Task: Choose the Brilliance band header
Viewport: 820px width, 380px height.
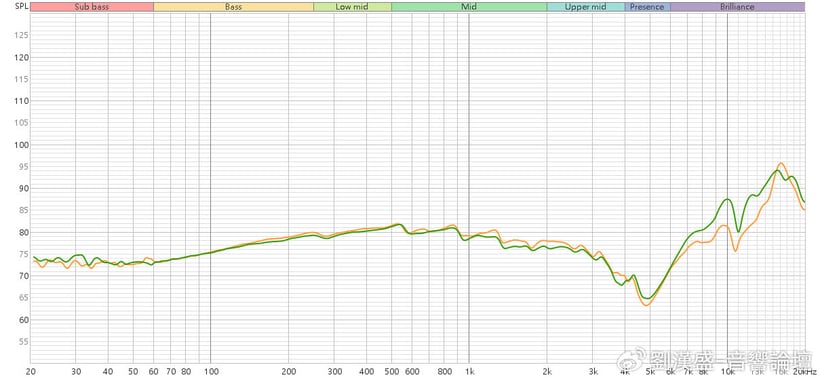Action: 737,7
